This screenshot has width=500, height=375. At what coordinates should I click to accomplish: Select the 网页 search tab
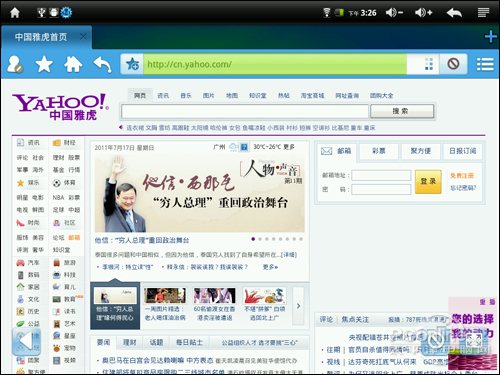(140, 96)
